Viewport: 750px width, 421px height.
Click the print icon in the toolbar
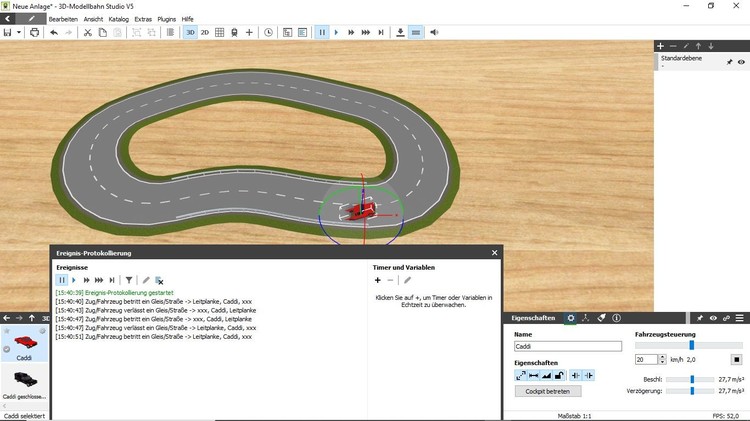pyautogui.click(x=35, y=32)
